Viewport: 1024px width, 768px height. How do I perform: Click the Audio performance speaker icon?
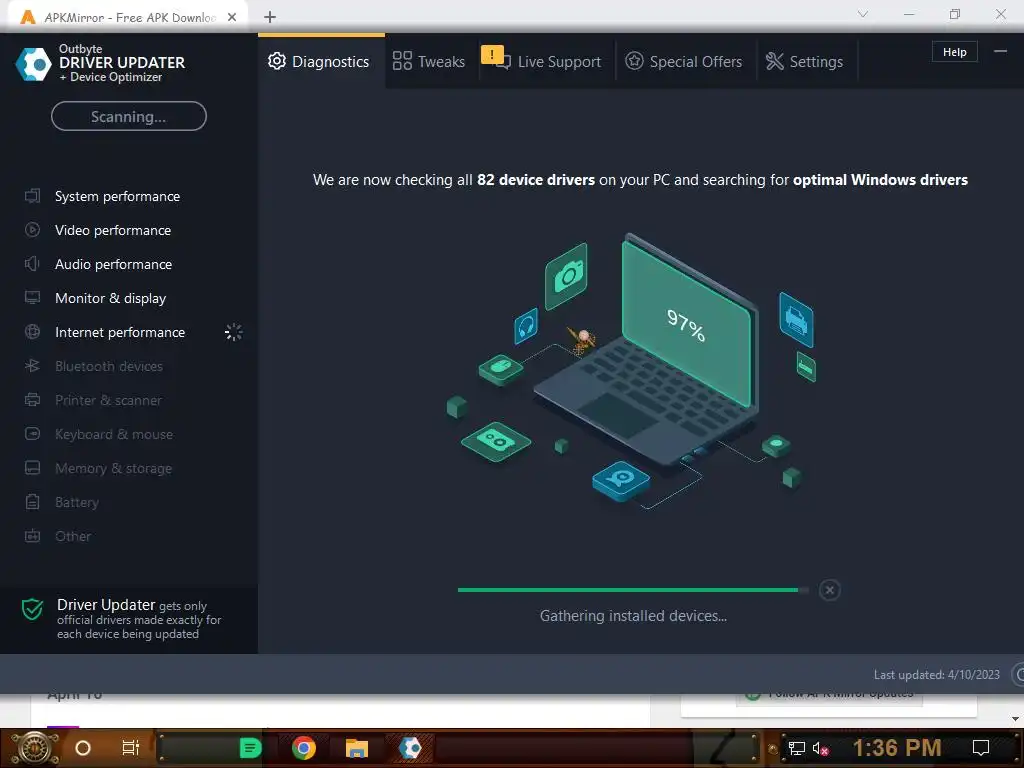33,264
